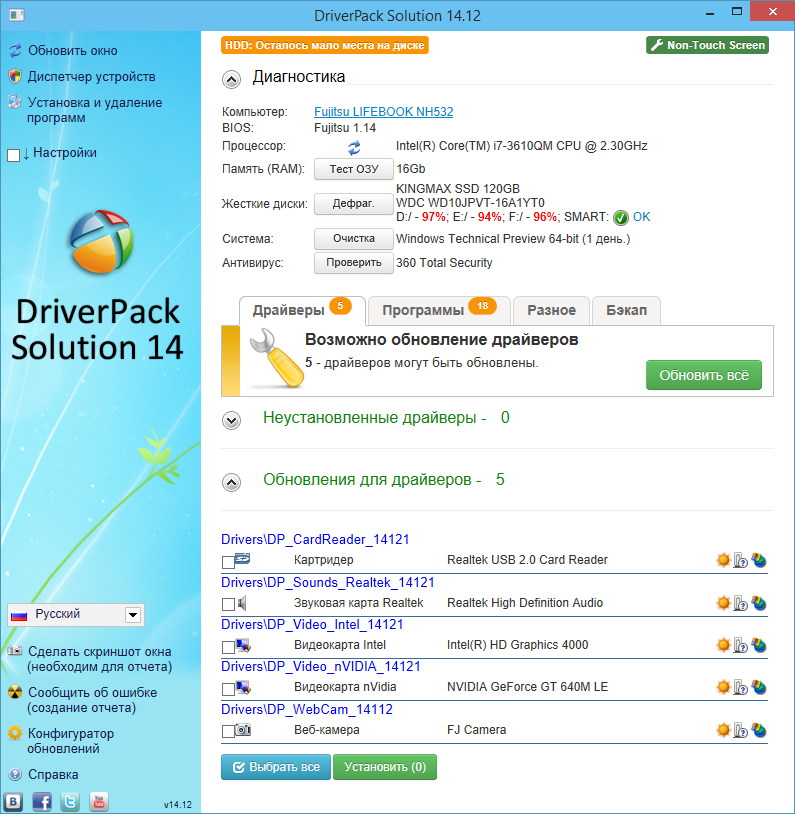
Task: Open the Drivers\DP_Sounds_Realtek_14121 link
Action: tap(328, 582)
